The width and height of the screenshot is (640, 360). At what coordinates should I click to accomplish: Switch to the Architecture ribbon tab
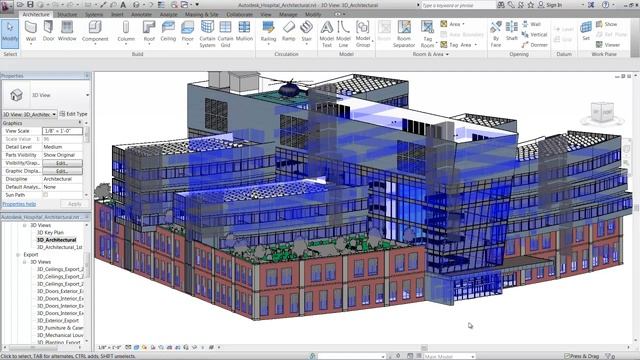36,14
